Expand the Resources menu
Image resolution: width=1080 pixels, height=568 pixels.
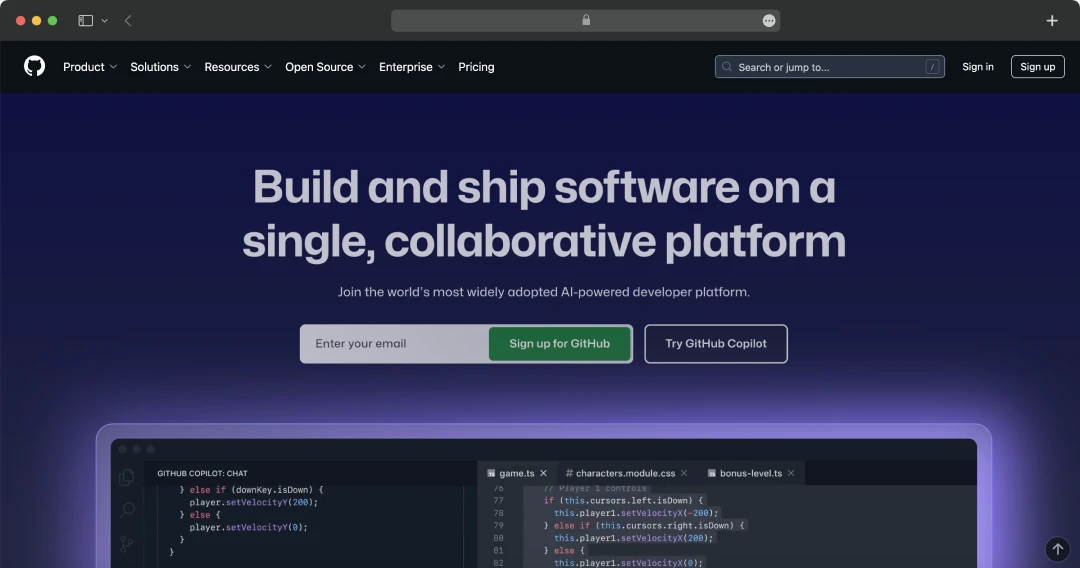(x=238, y=67)
